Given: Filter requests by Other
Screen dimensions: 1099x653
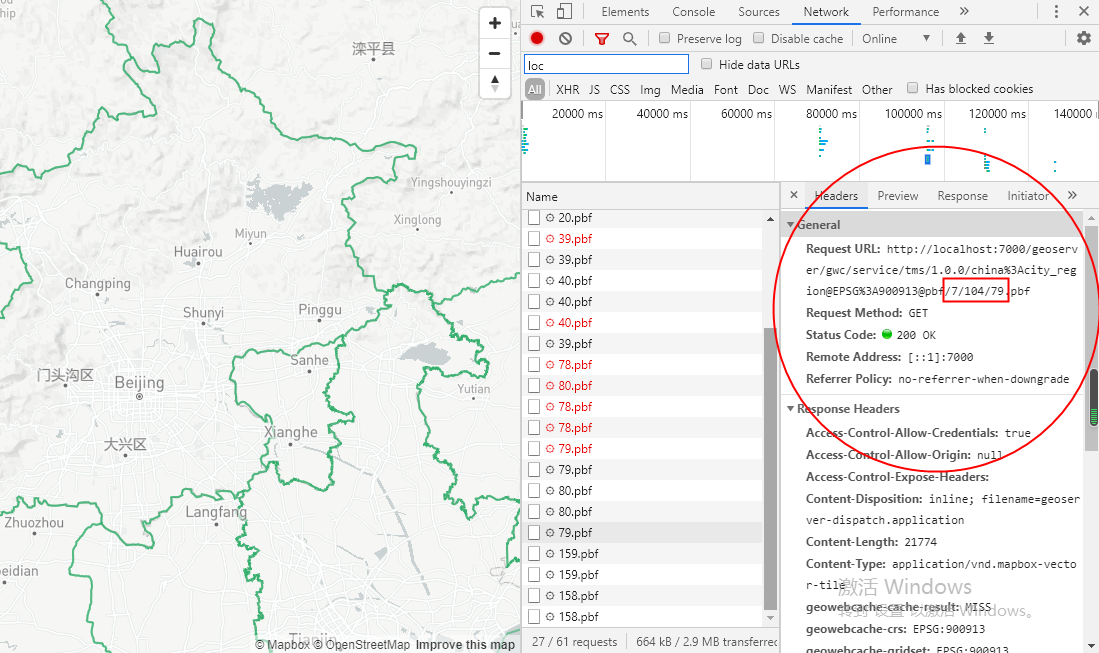Looking at the screenshot, I should point(877,90).
